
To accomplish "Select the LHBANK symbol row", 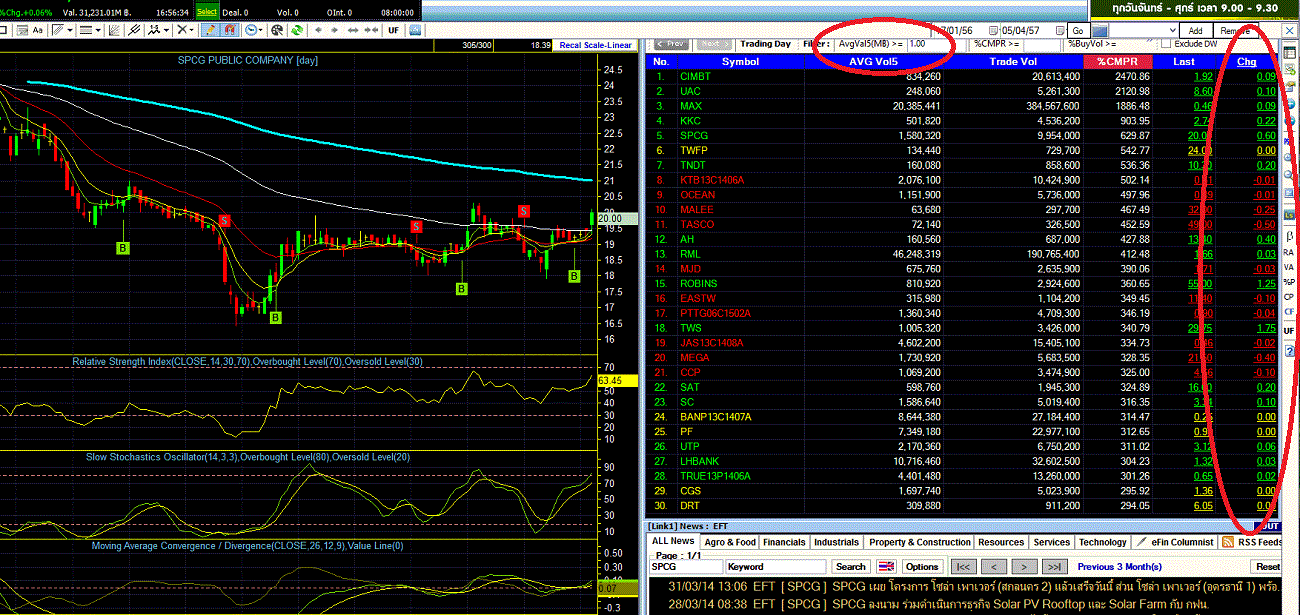I will pos(965,461).
